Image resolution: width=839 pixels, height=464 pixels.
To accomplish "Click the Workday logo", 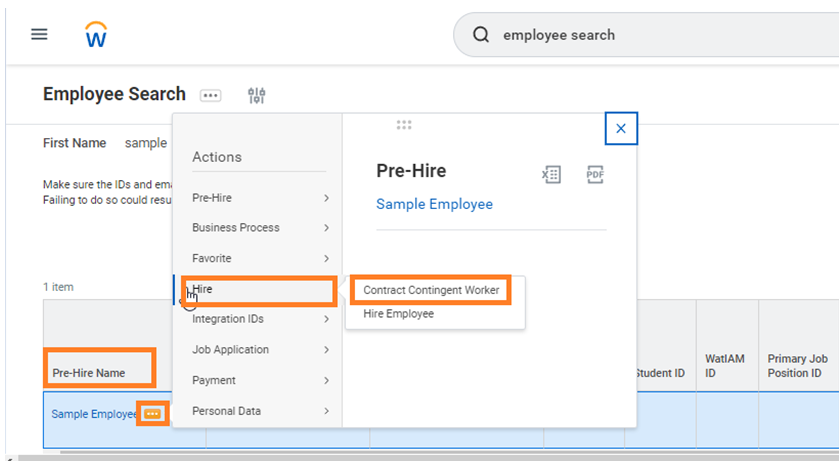I will (x=96, y=35).
